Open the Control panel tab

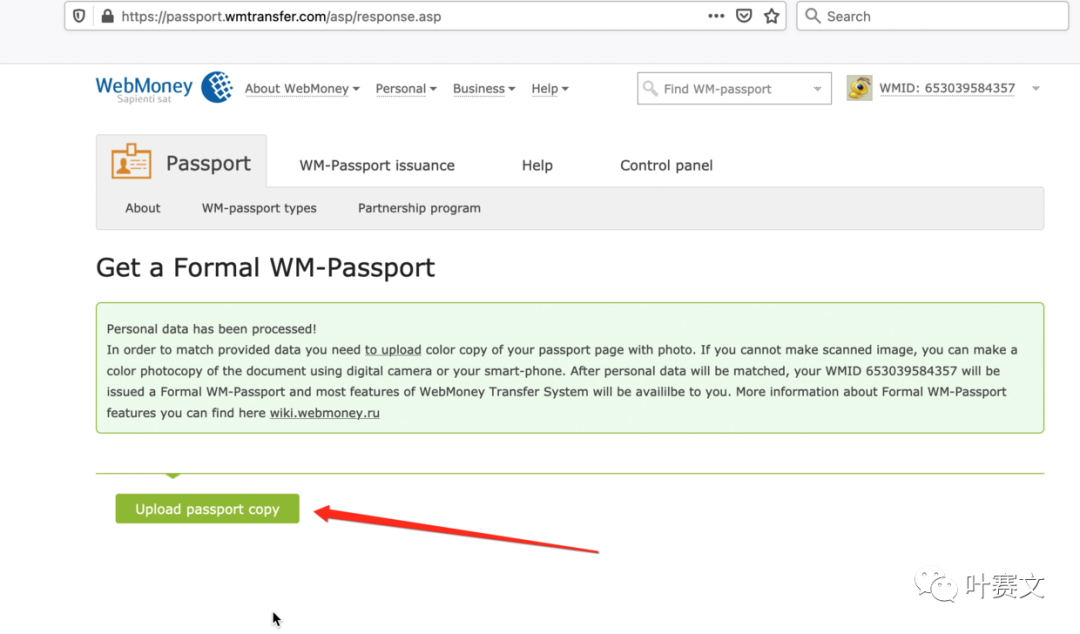(x=666, y=166)
